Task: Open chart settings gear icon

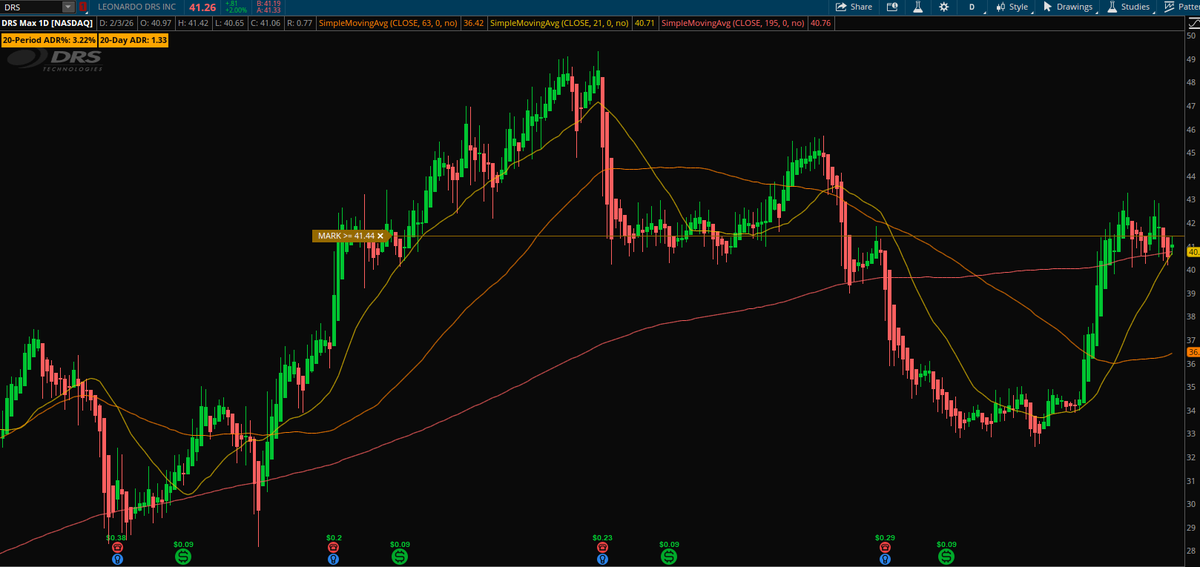Action: (x=943, y=7)
